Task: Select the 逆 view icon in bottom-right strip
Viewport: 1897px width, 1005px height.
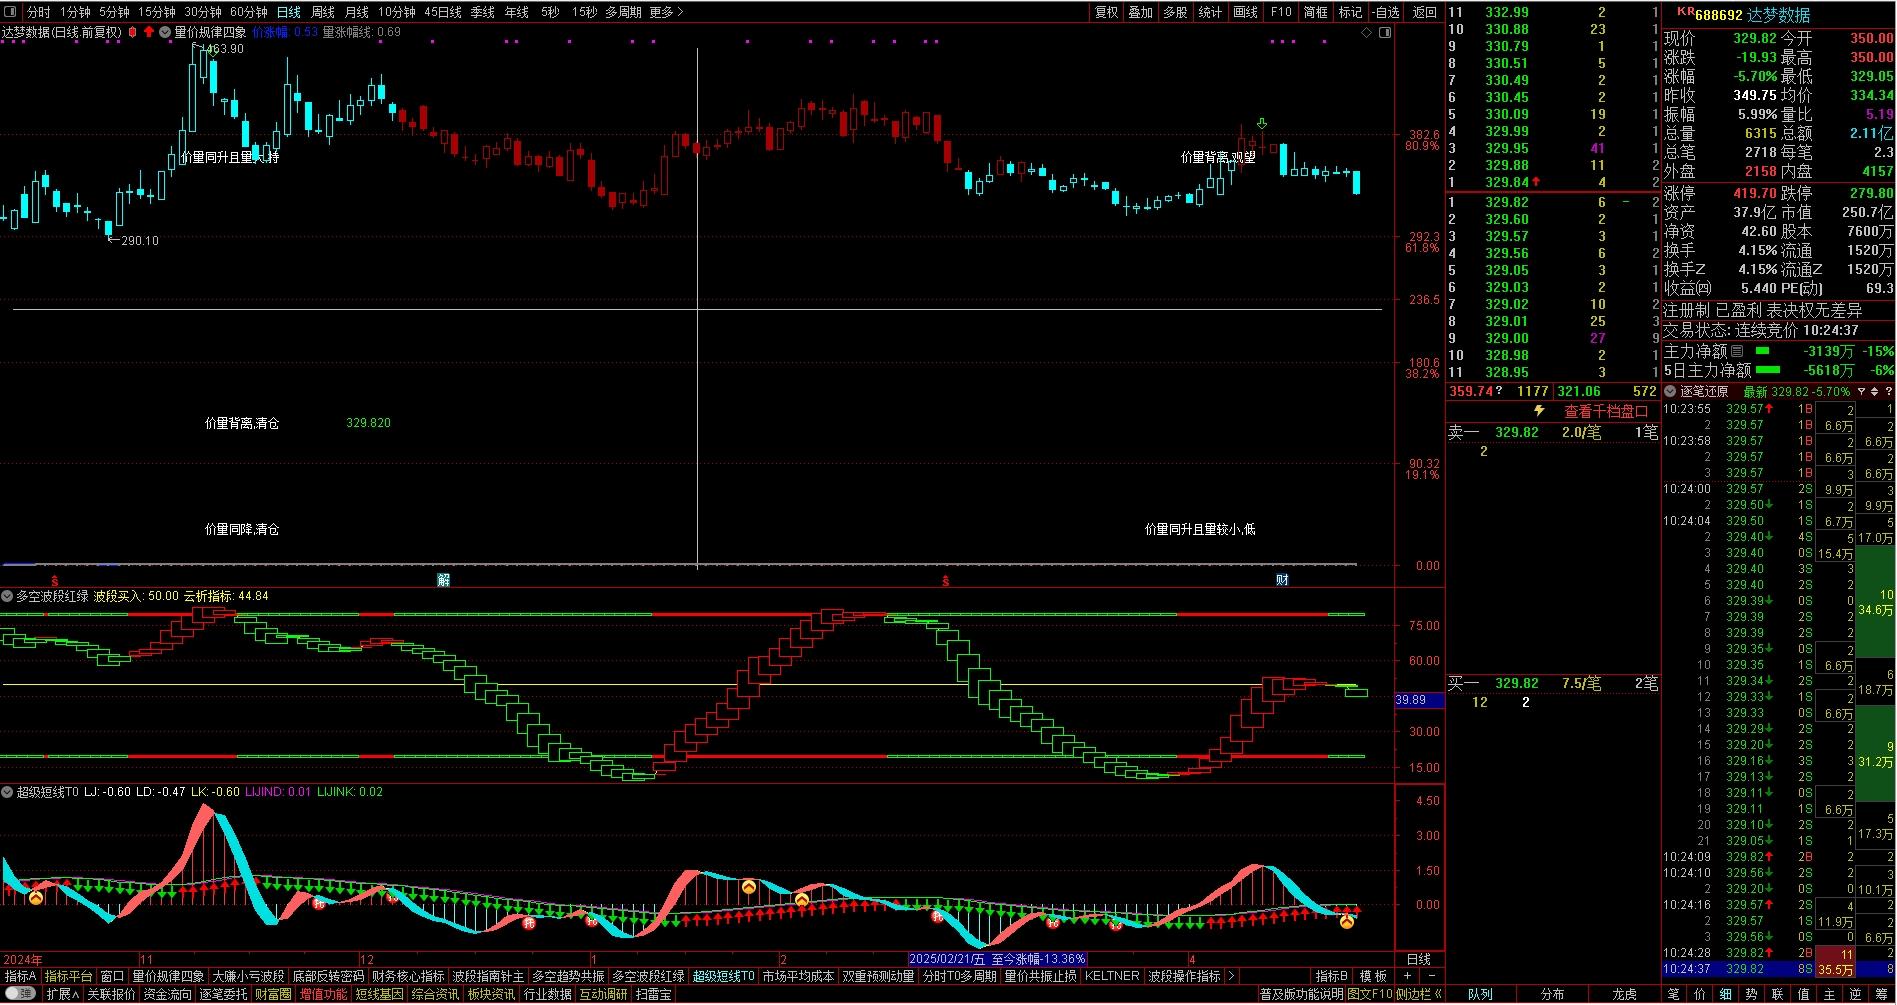Action: [1856, 994]
